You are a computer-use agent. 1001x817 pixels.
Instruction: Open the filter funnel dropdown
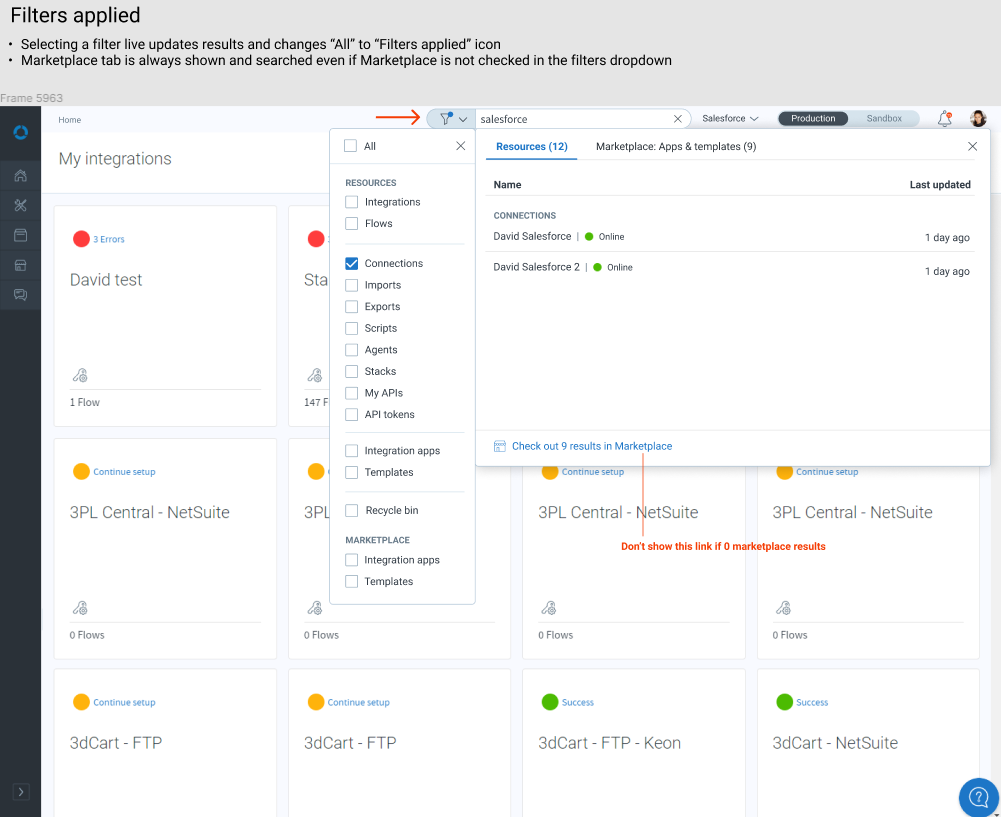click(x=452, y=119)
